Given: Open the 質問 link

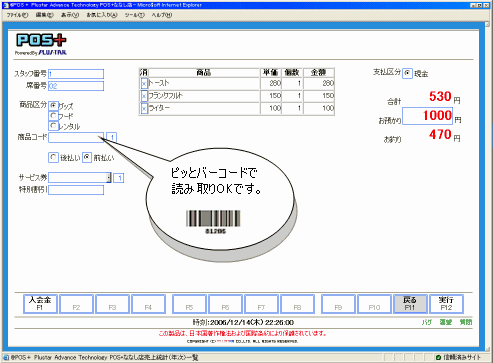Looking at the screenshot, I should pos(466,322).
